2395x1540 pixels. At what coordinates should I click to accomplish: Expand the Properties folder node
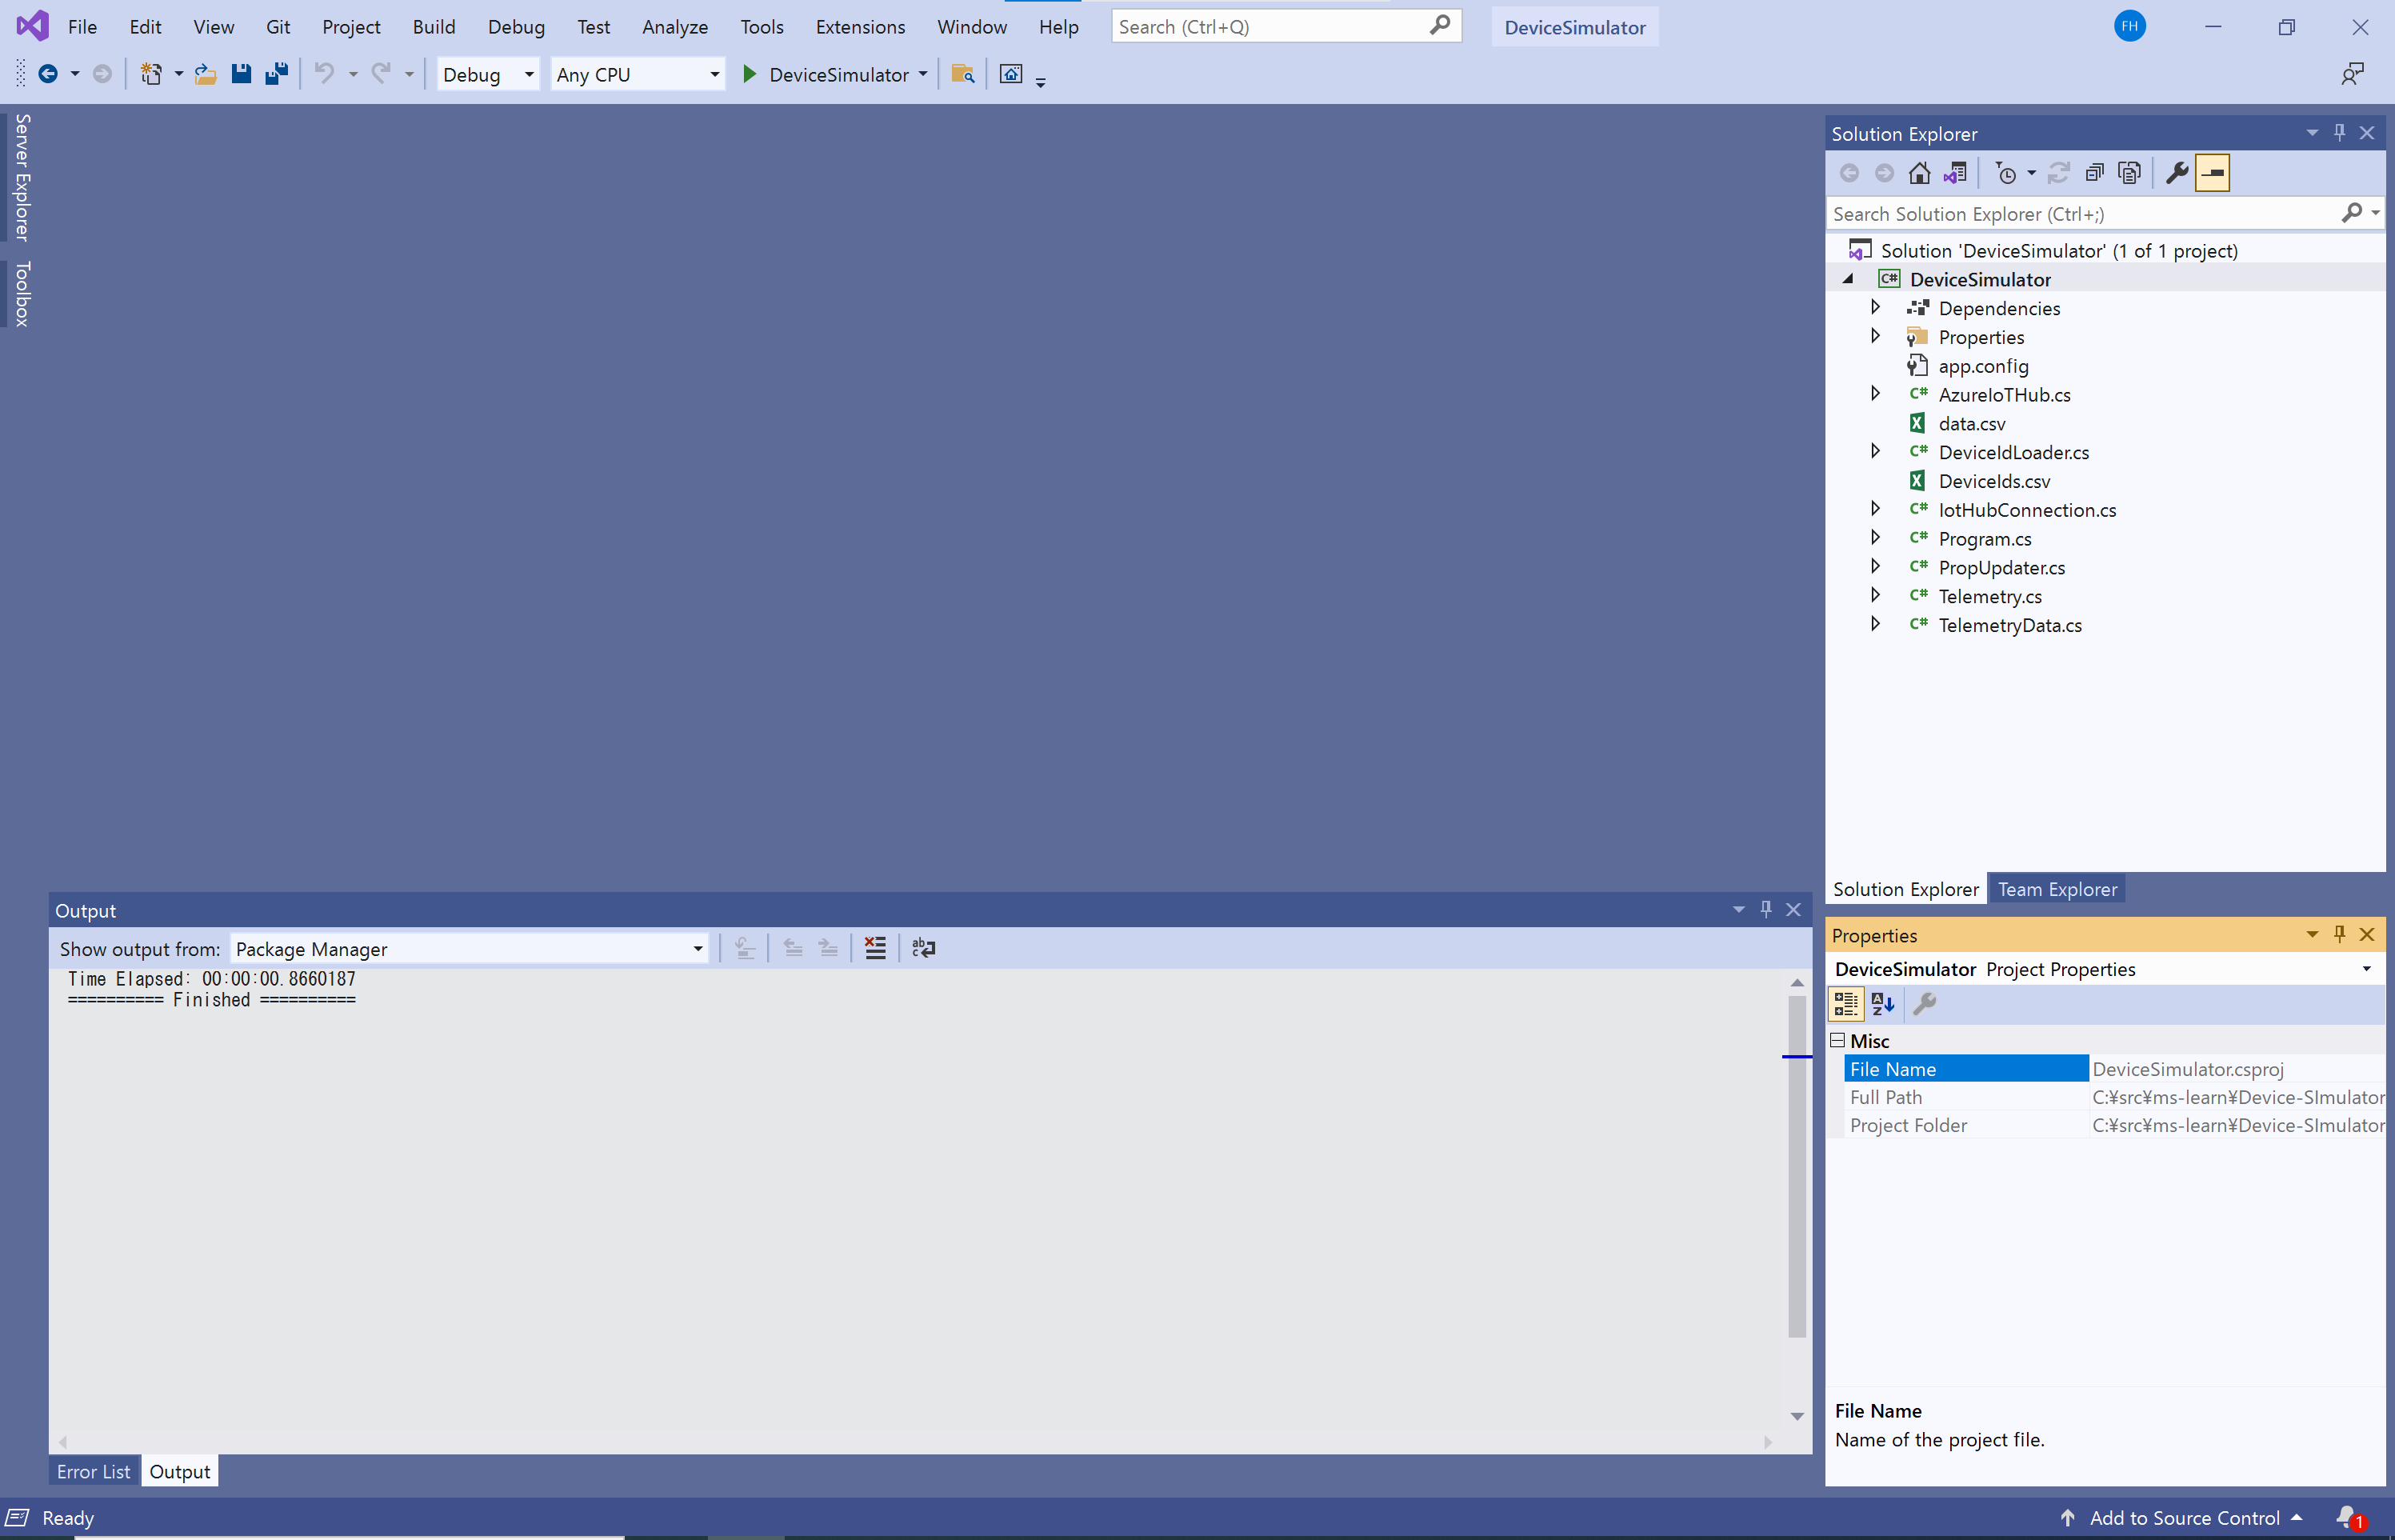pos(1875,336)
